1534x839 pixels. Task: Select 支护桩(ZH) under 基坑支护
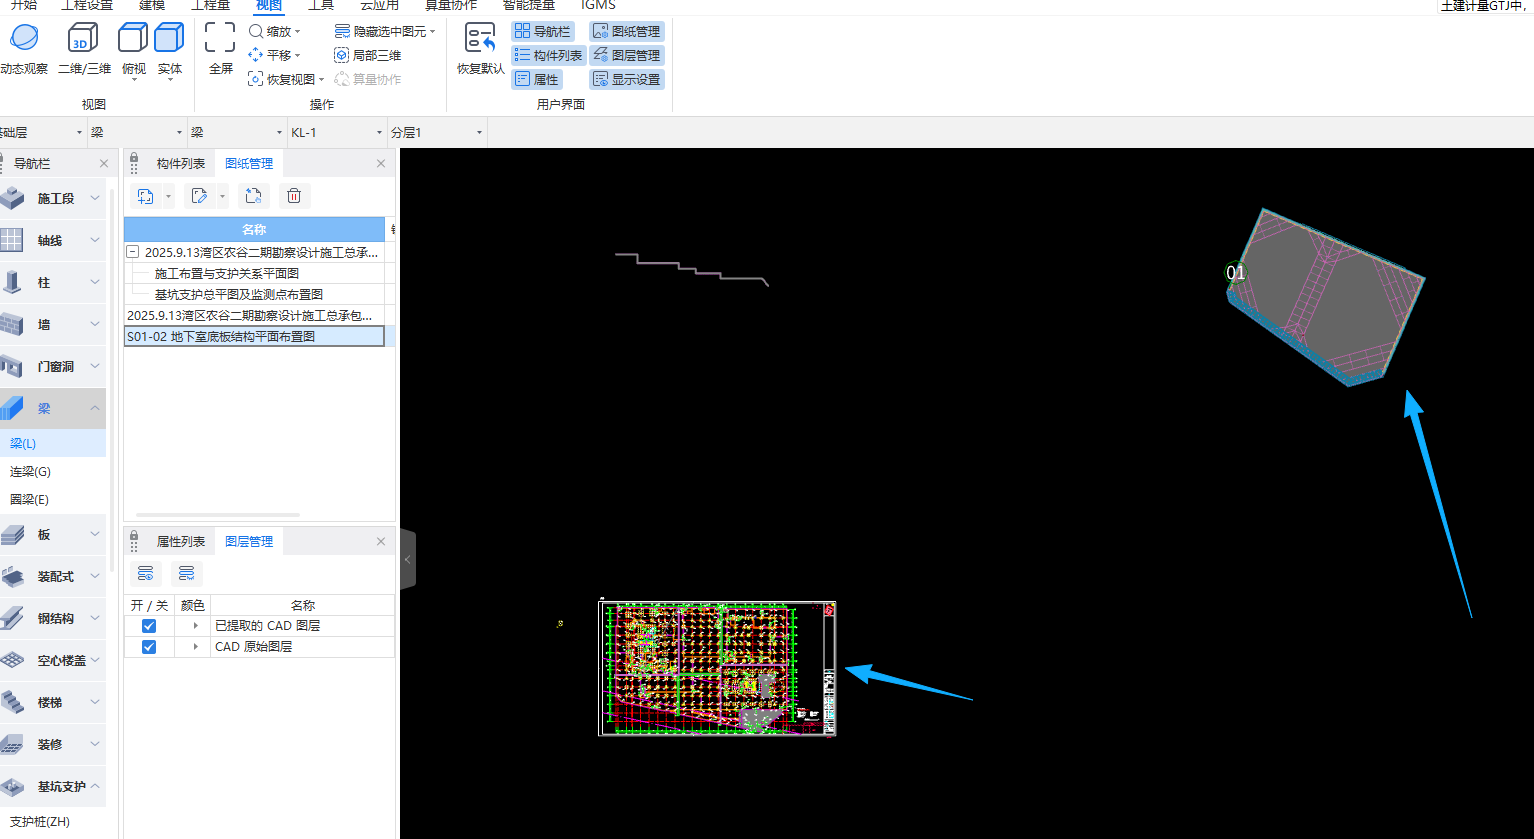point(40,822)
